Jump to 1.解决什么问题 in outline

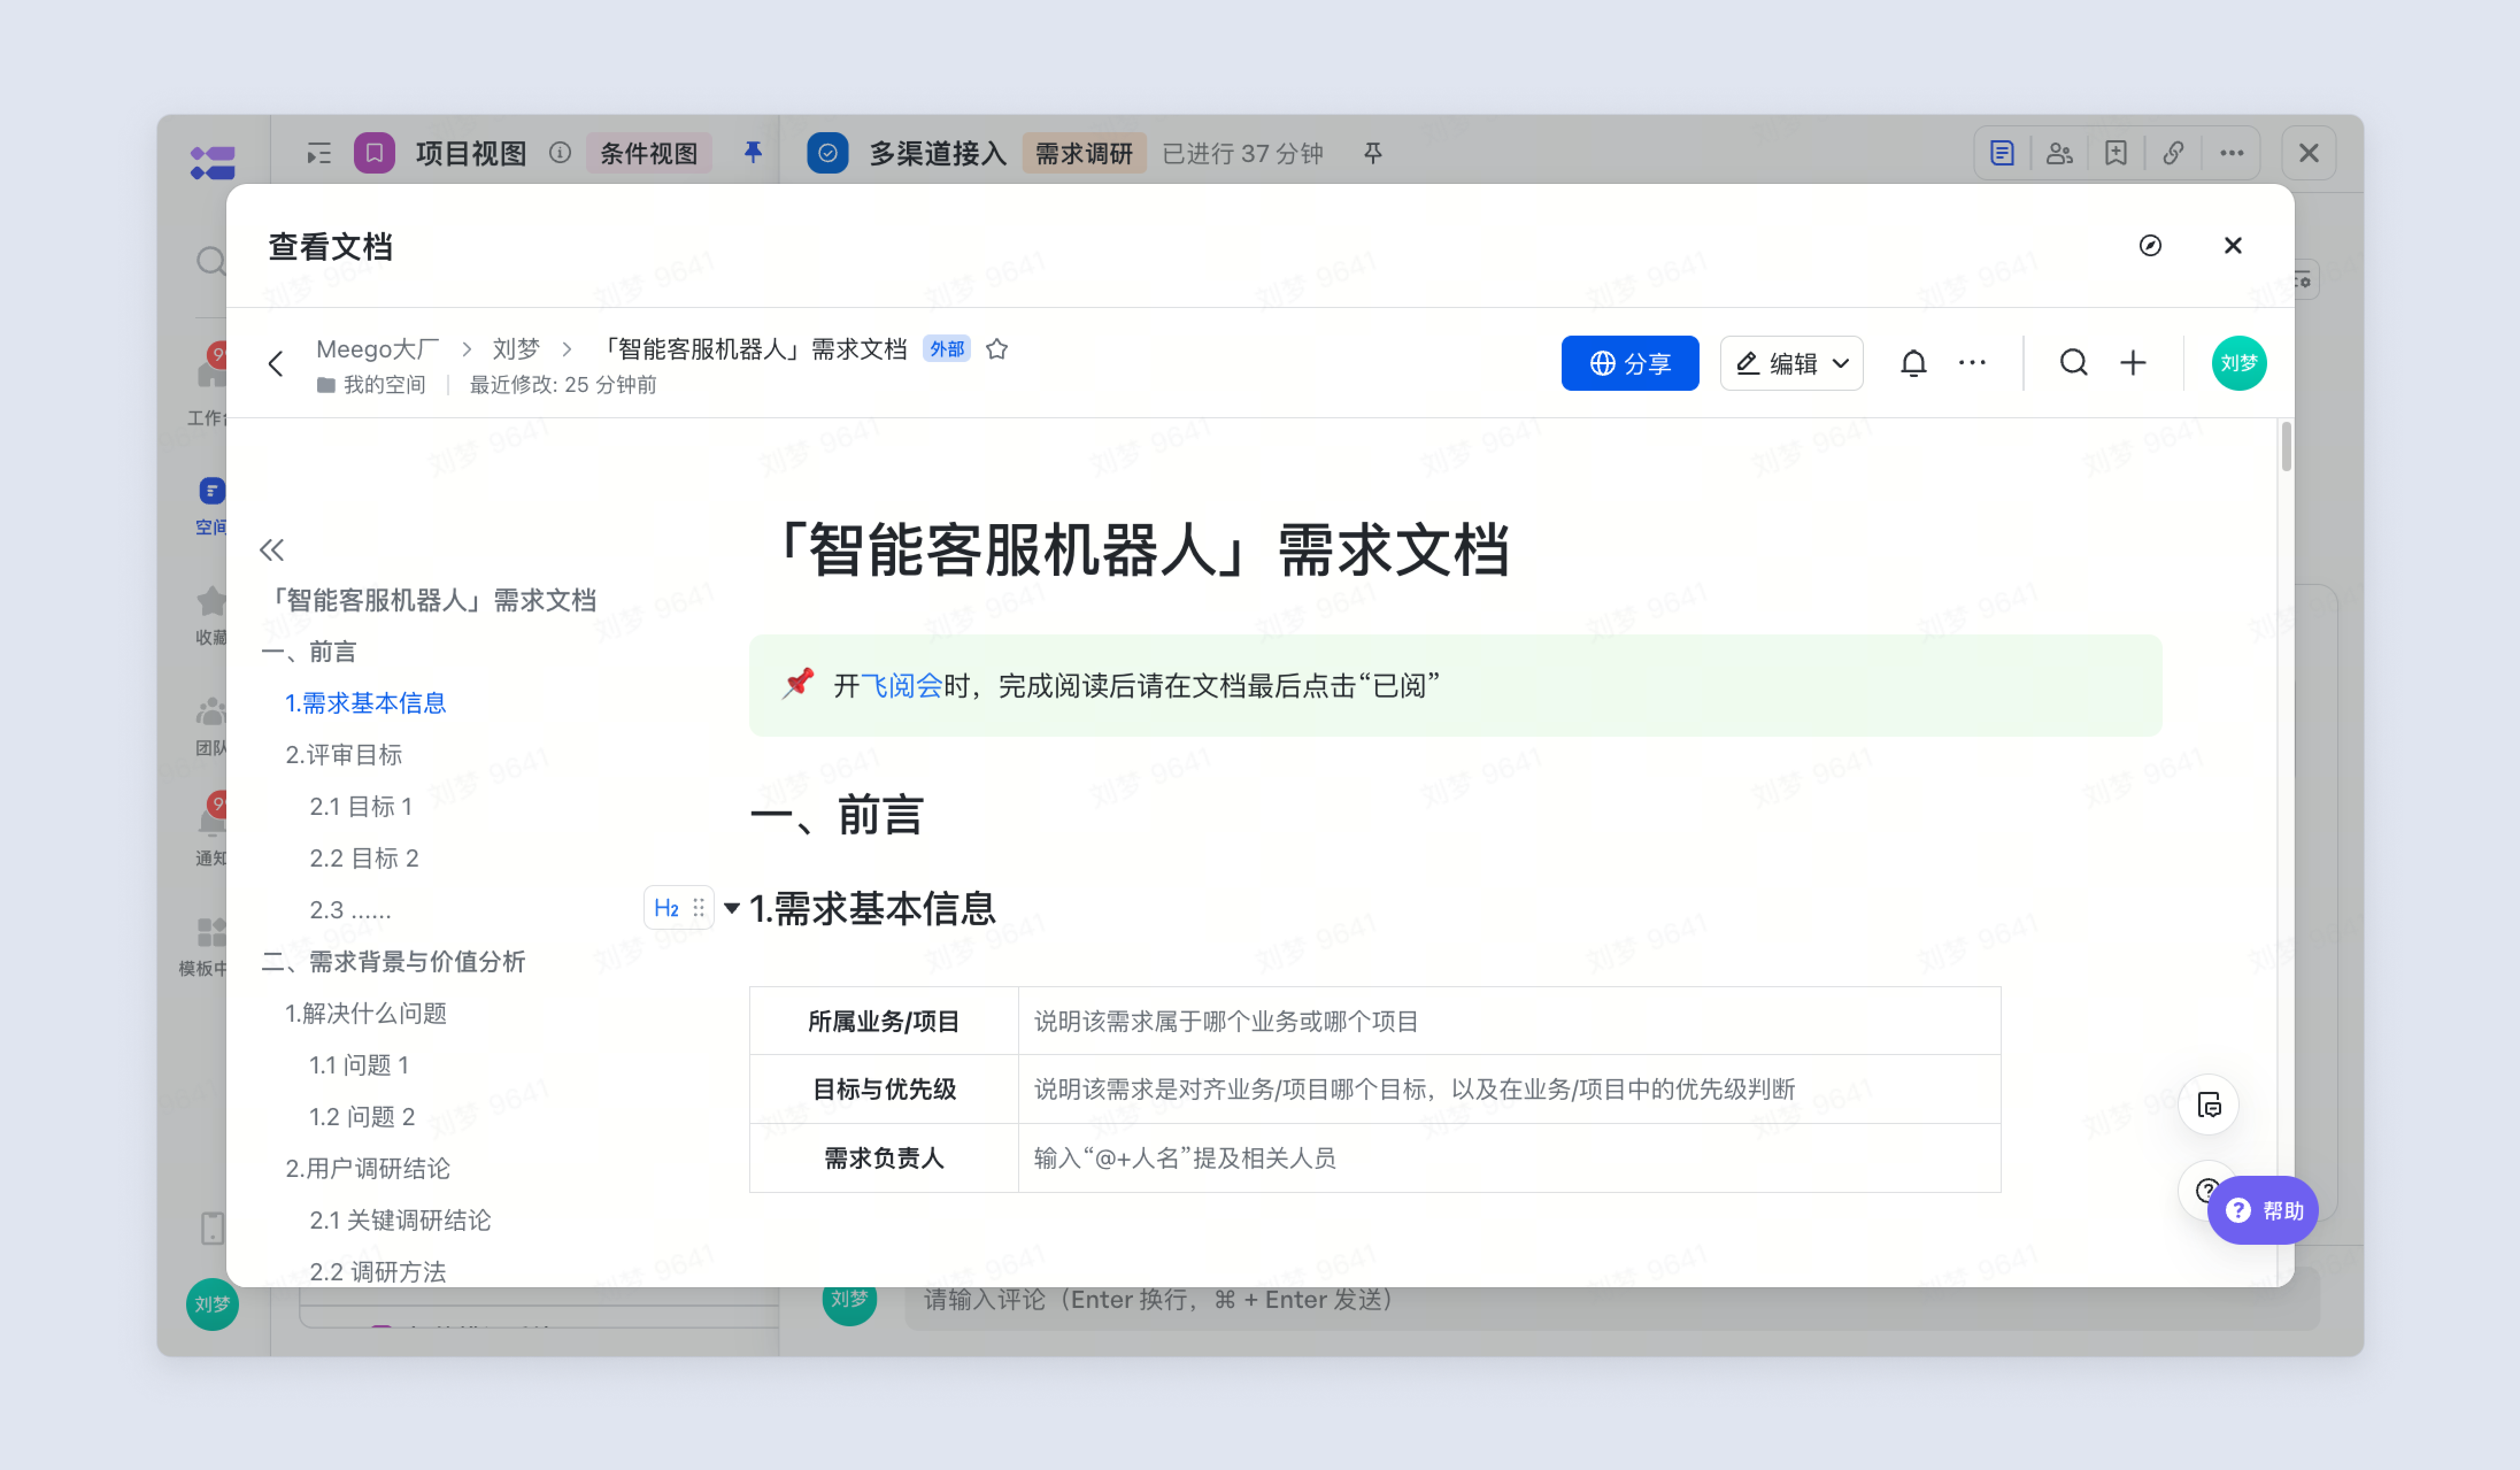[x=366, y=1014]
